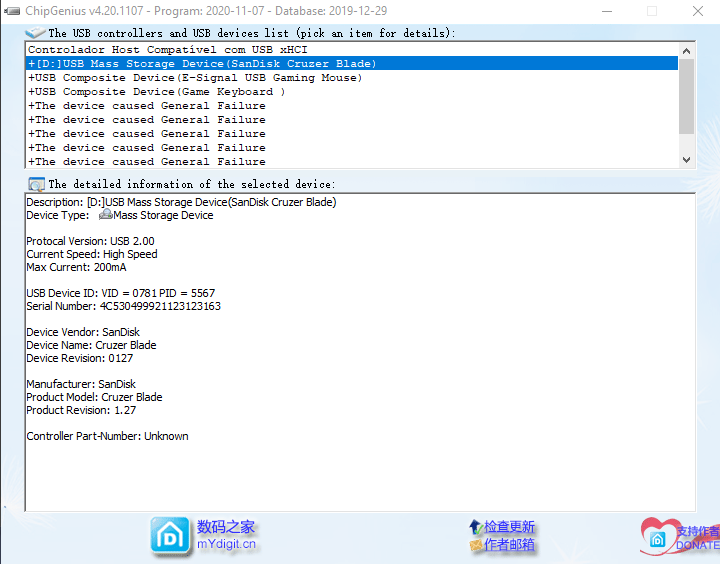Screen dimensions: 720x564
Task: Click the USB devices list header icon
Action: (35, 33)
